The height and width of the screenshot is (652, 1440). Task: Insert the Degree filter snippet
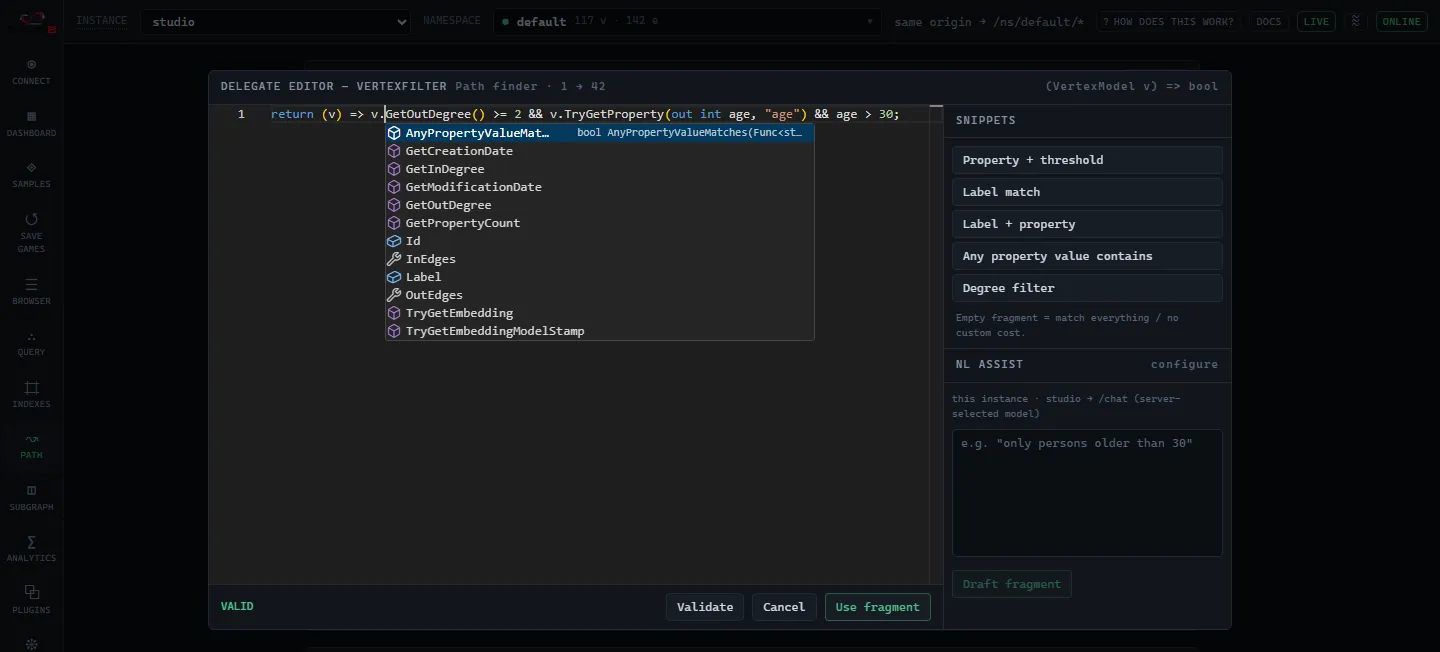pyautogui.click(x=1087, y=288)
